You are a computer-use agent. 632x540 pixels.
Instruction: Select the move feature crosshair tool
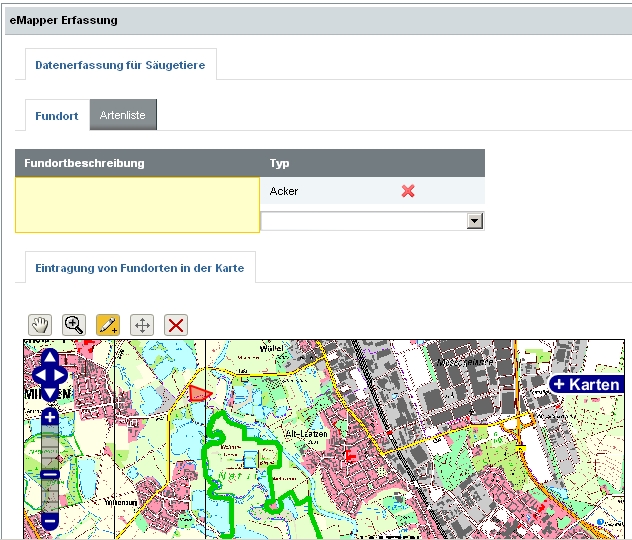click(142, 324)
